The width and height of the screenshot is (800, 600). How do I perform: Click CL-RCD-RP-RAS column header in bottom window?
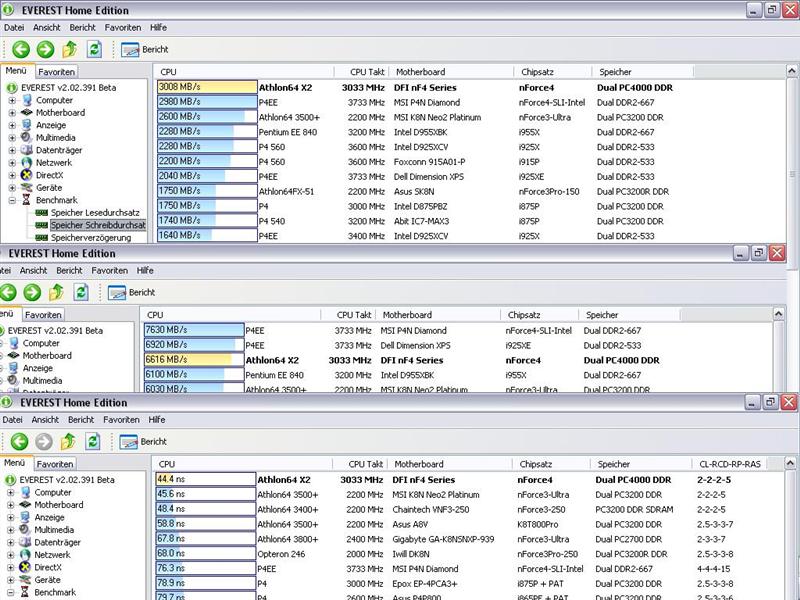click(x=730, y=464)
